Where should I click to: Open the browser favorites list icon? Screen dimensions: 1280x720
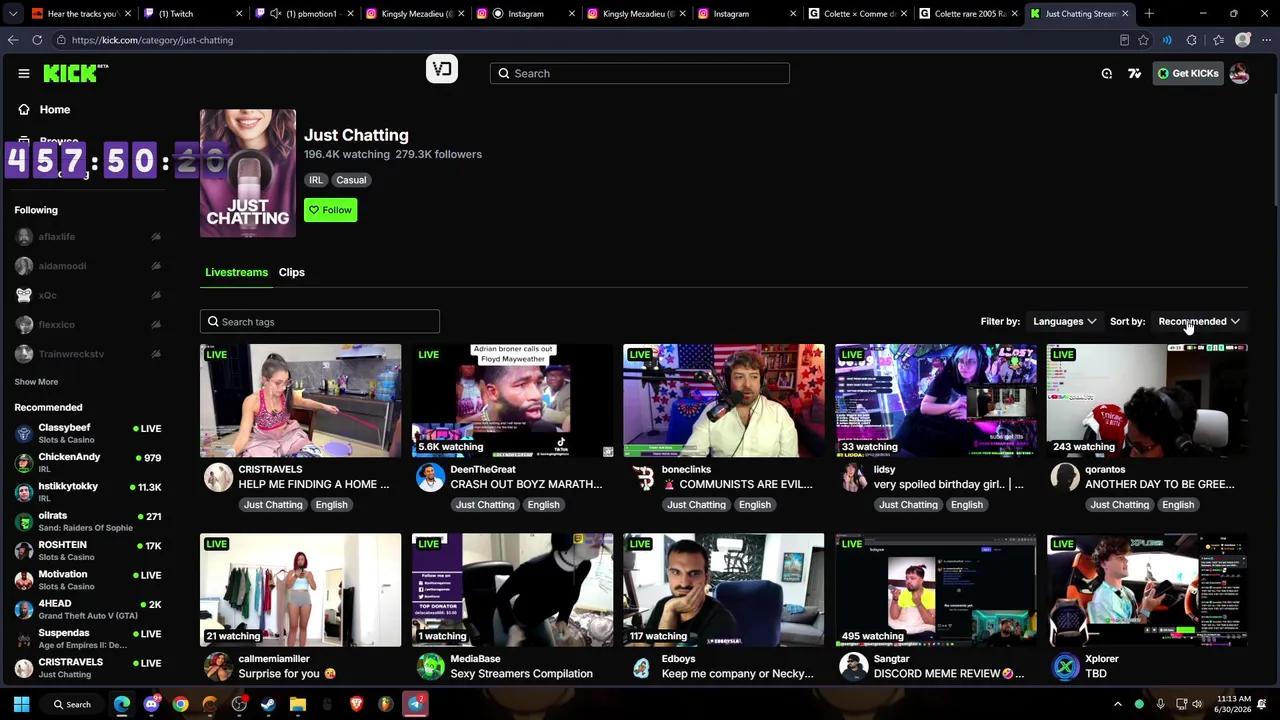tap(1218, 40)
